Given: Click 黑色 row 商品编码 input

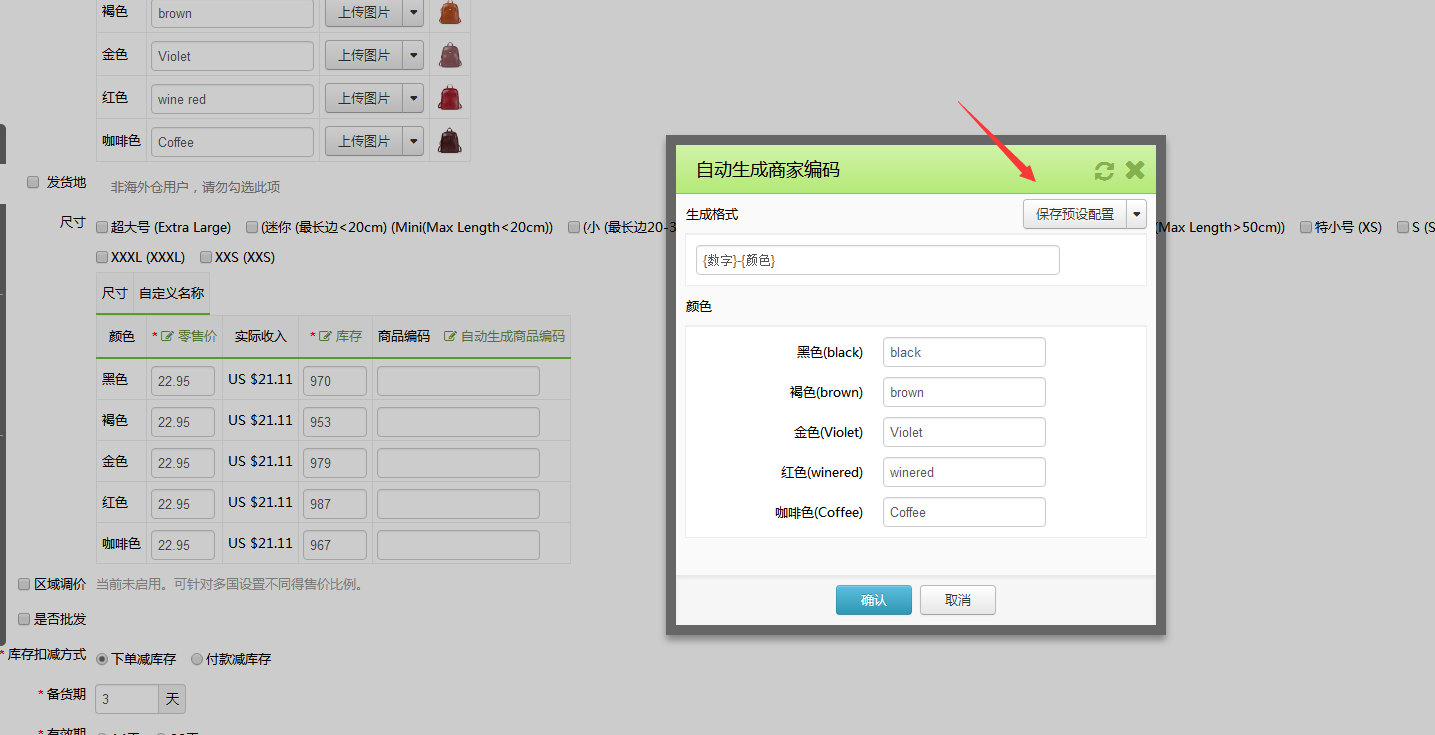Looking at the screenshot, I should [x=458, y=381].
